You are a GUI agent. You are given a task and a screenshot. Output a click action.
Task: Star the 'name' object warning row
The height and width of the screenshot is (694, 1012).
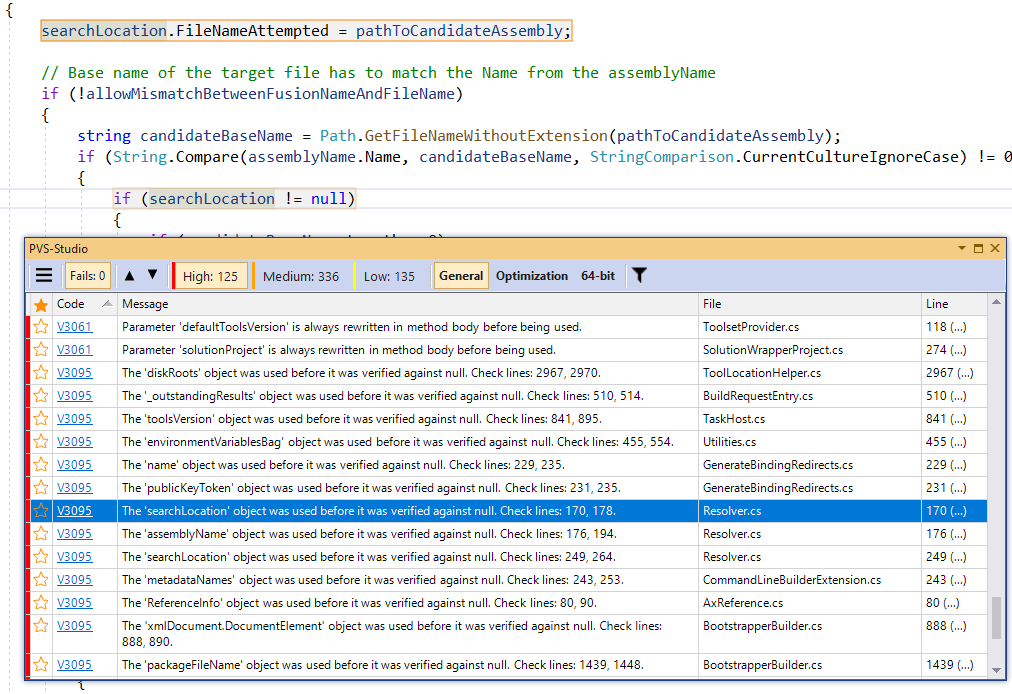tap(41, 465)
